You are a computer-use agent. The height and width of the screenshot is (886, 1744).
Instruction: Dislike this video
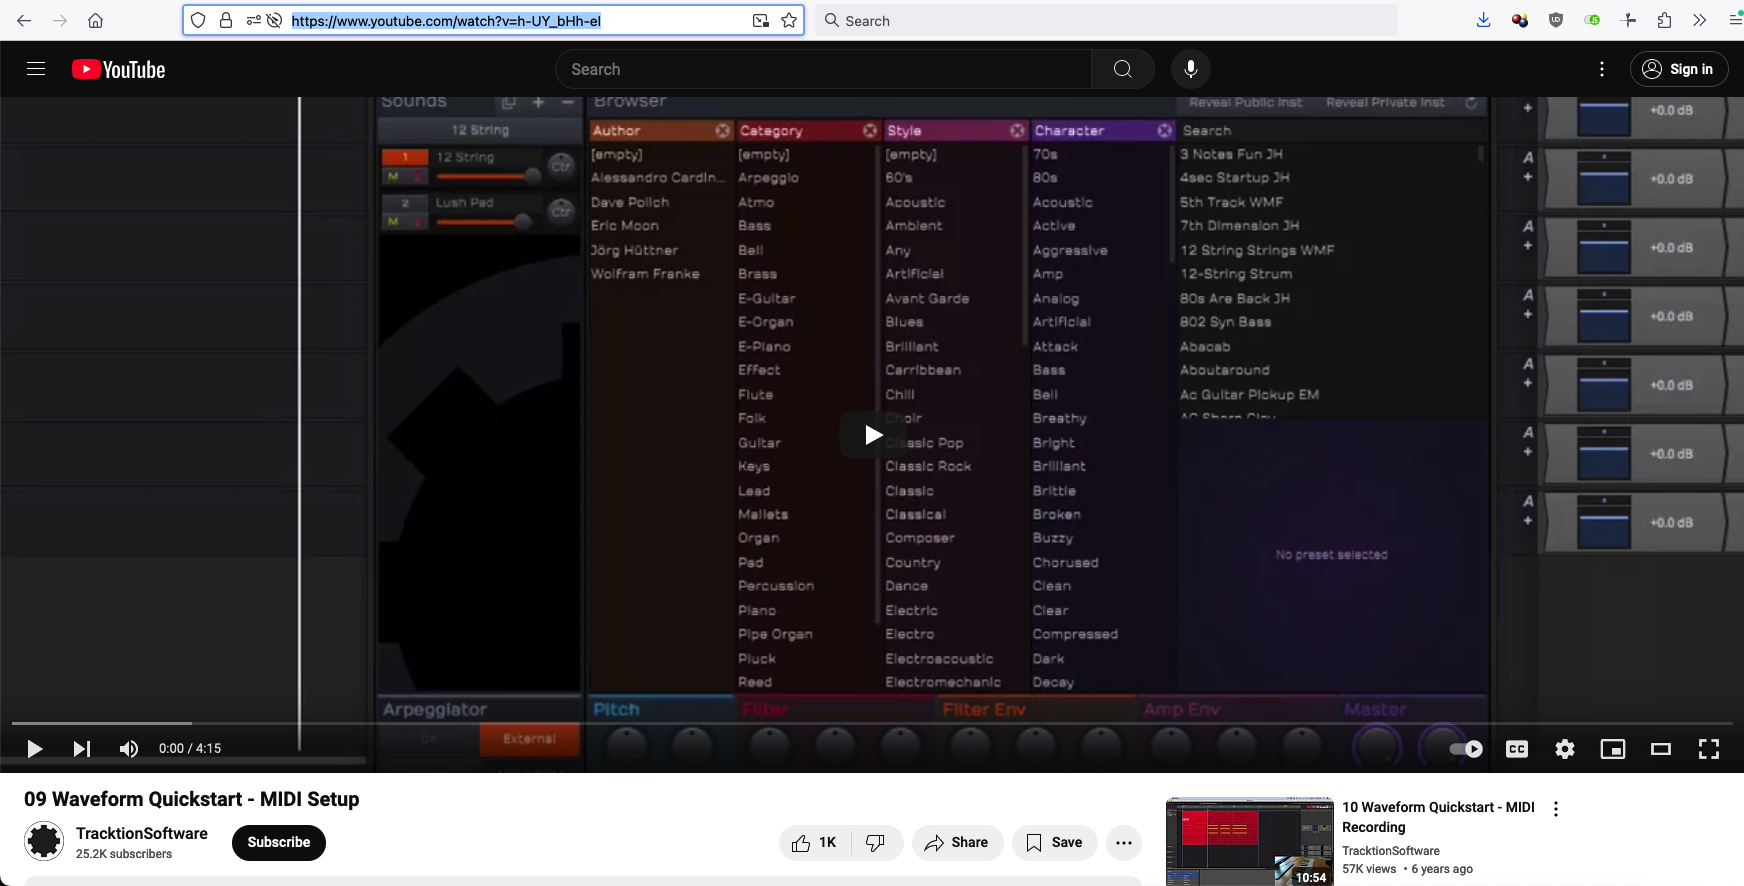click(x=876, y=843)
